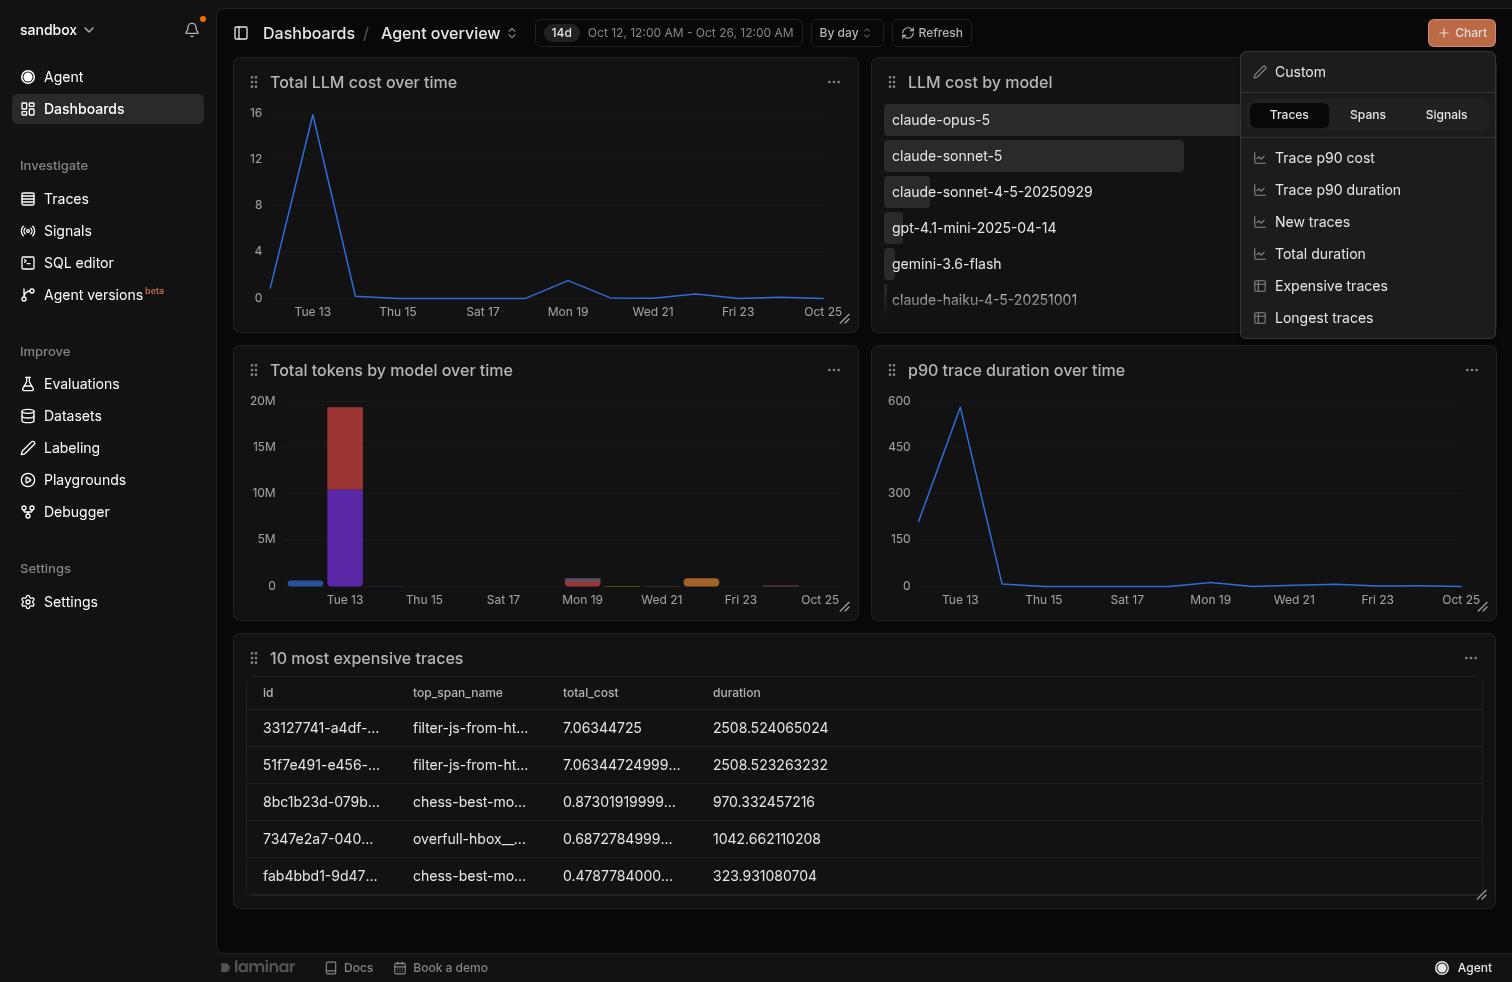This screenshot has height=982, width=1512.
Task: Click the Agent button in footer
Action: click(1464, 968)
